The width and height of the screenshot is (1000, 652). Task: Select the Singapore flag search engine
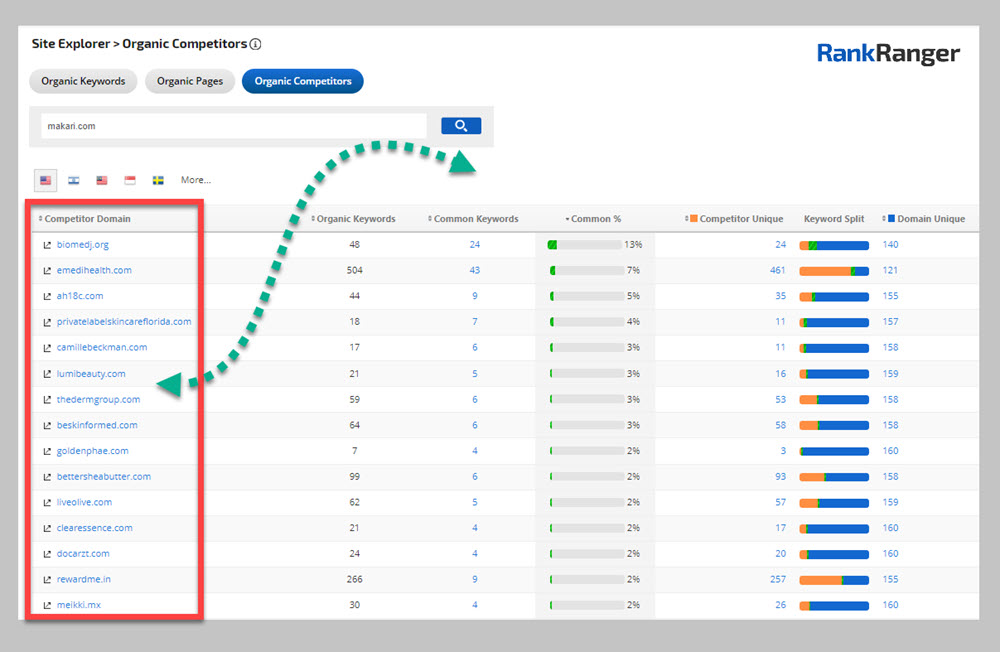point(130,180)
